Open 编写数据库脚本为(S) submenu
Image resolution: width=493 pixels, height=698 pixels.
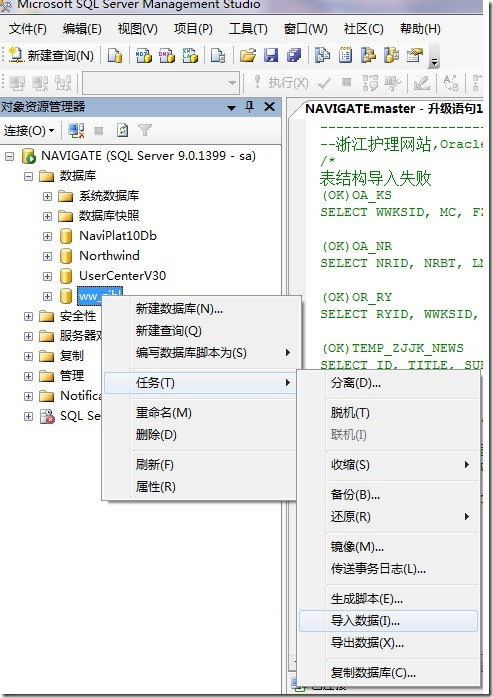(200, 353)
